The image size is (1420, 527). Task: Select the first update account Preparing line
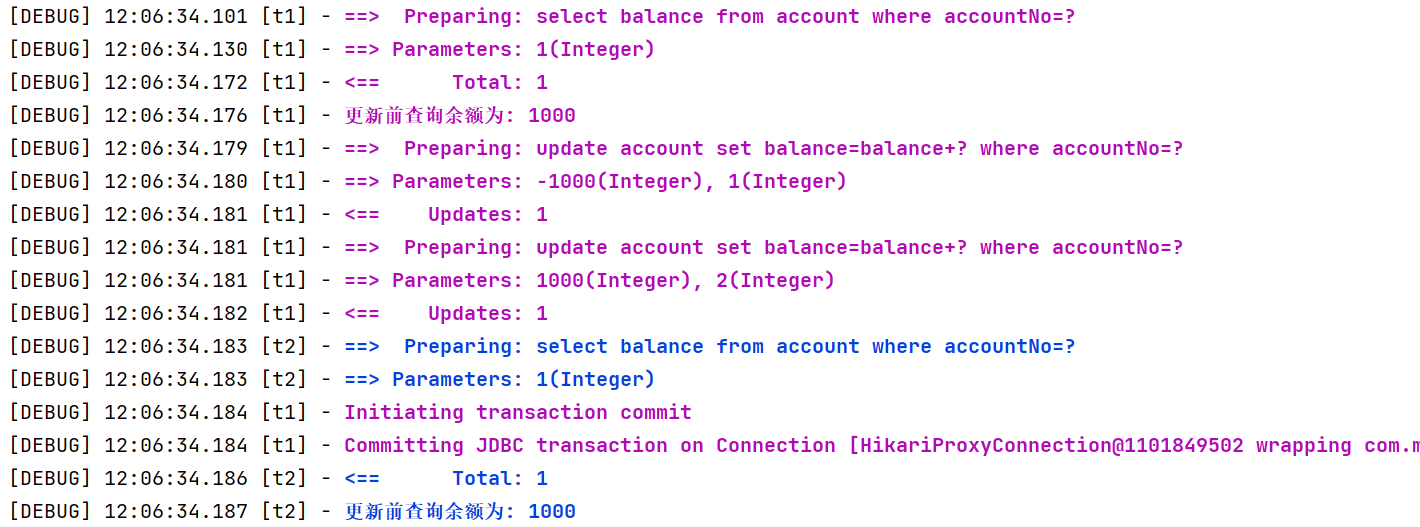(x=596, y=149)
